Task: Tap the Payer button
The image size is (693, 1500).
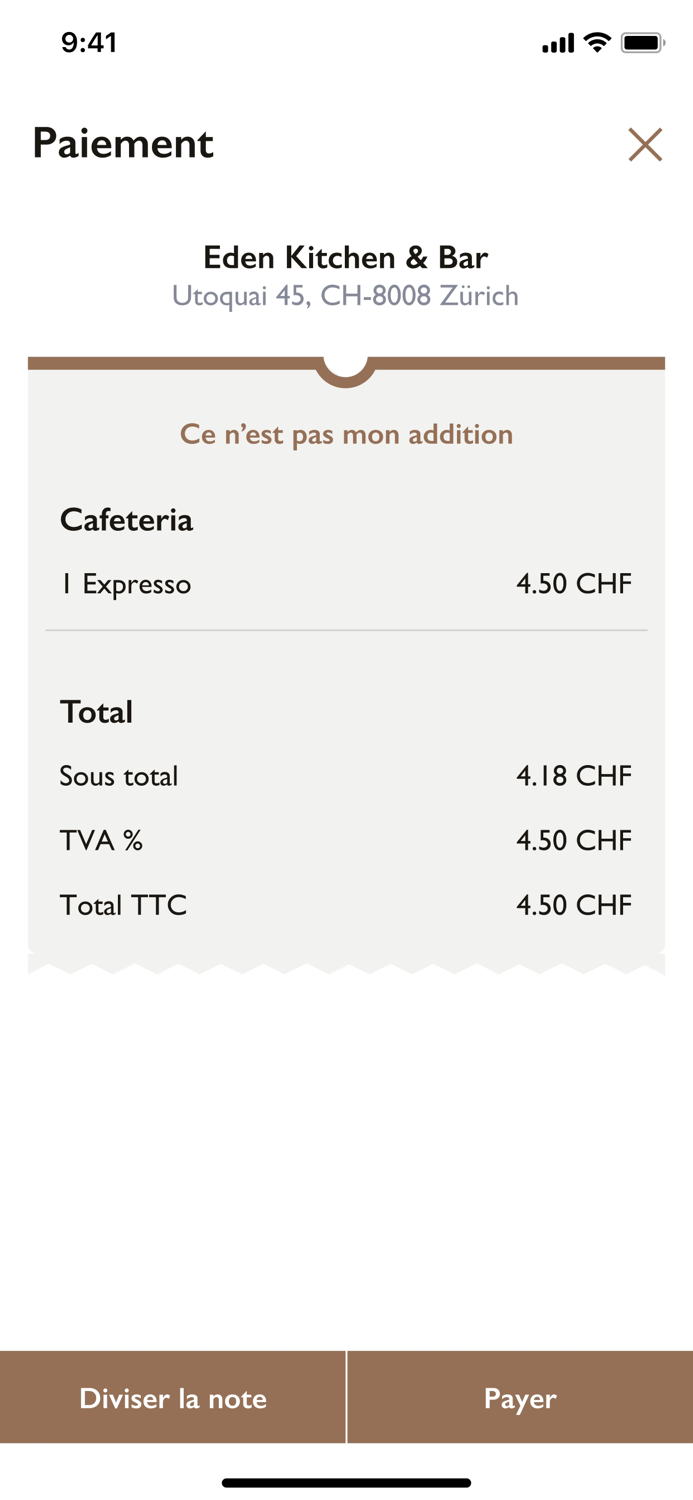Action: pos(520,1397)
